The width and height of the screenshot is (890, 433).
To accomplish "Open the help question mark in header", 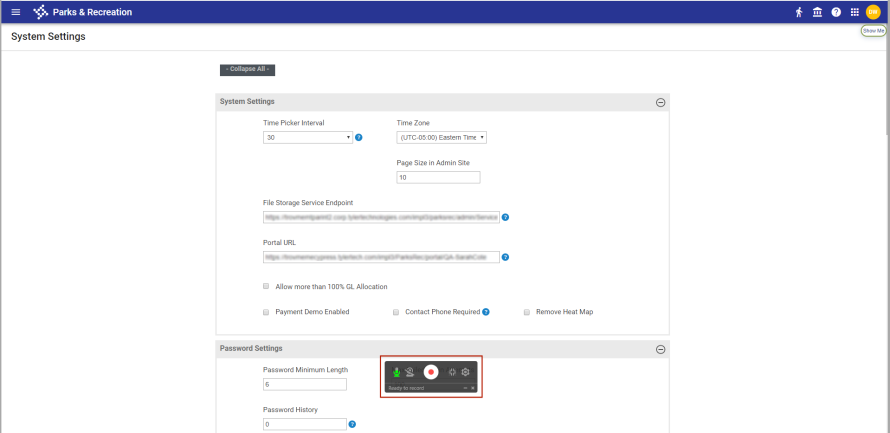I will click(836, 12).
